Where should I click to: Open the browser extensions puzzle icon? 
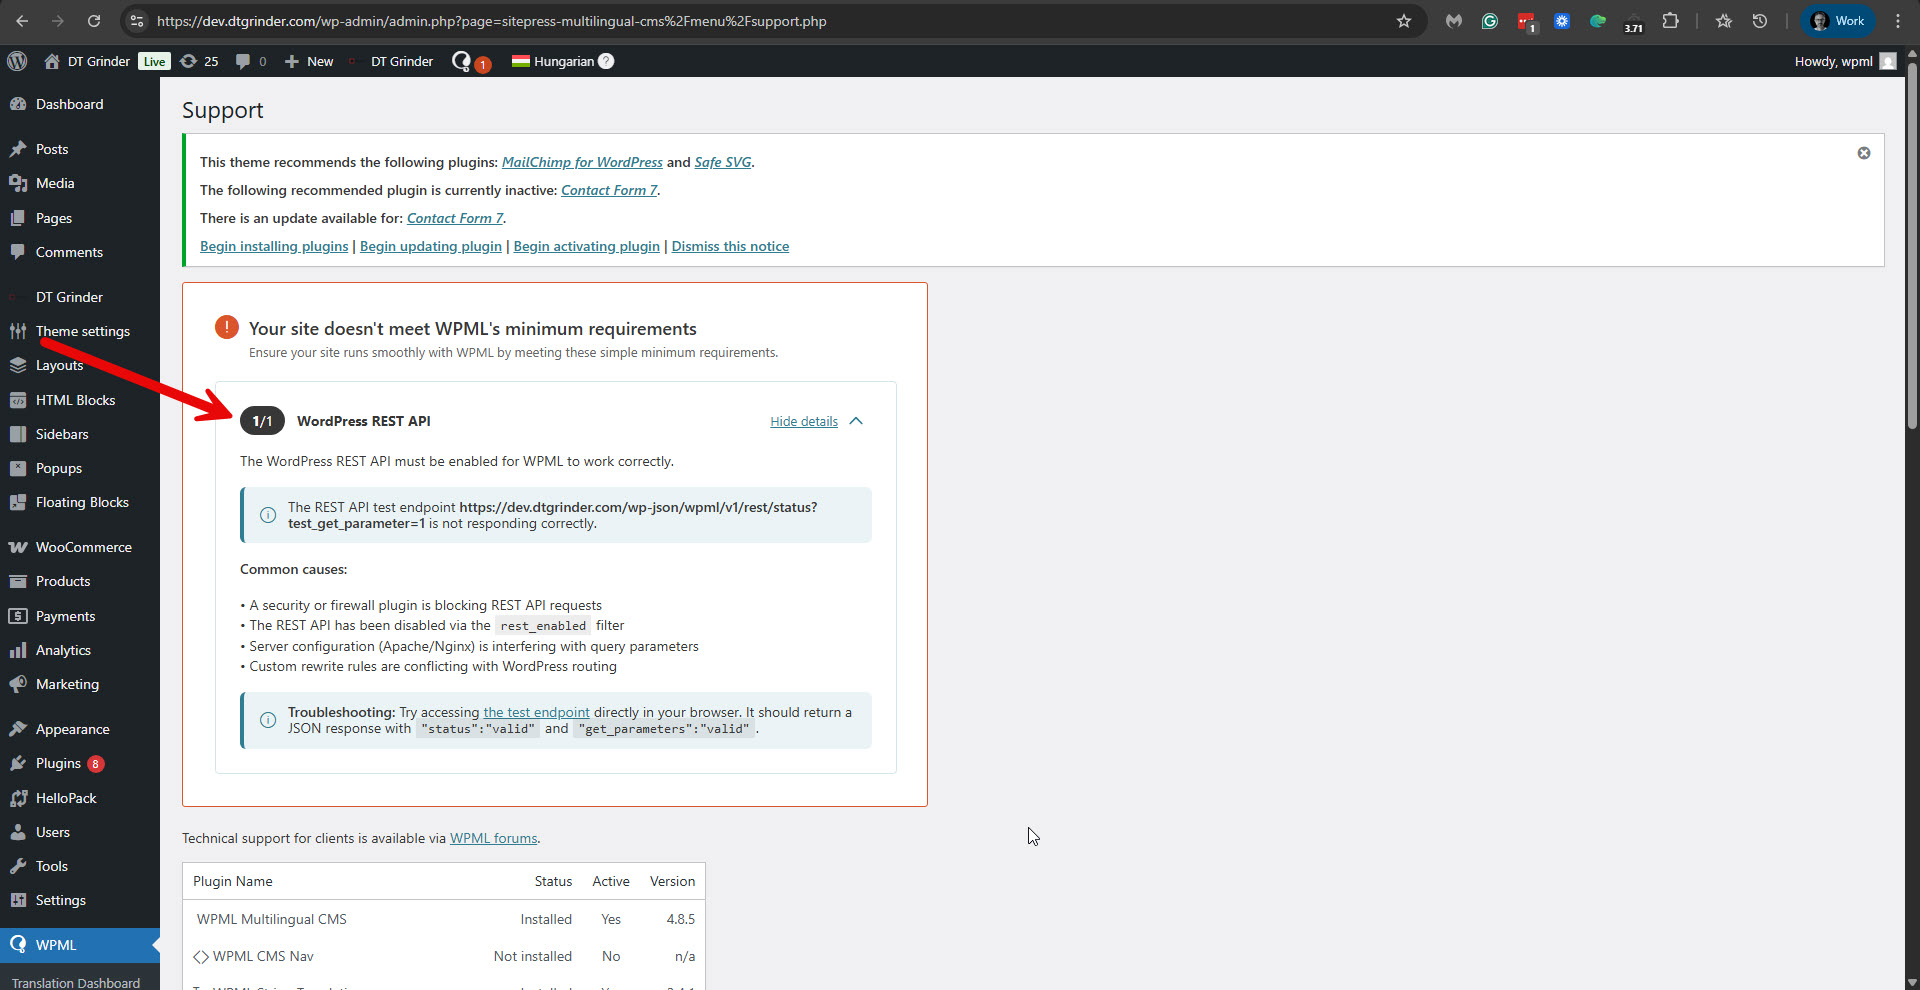pyautogui.click(x=1670, y=21)
